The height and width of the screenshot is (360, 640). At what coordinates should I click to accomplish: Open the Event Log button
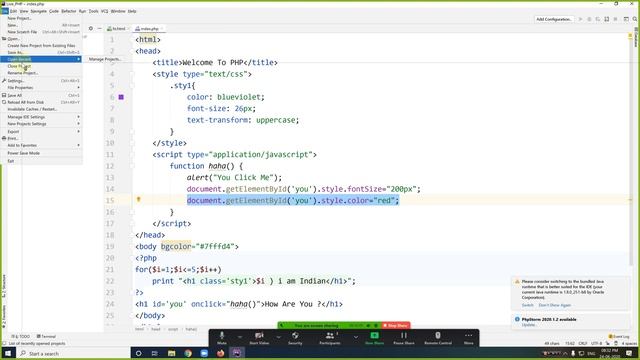pyautogui.click(x=619, y=336)
